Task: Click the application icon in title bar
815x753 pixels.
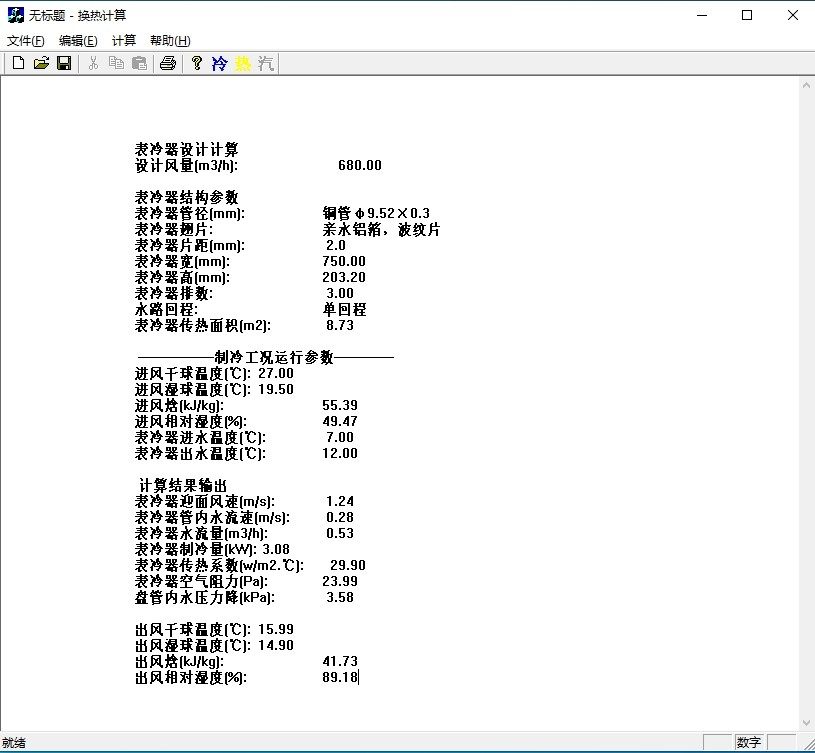Action: 16,15
